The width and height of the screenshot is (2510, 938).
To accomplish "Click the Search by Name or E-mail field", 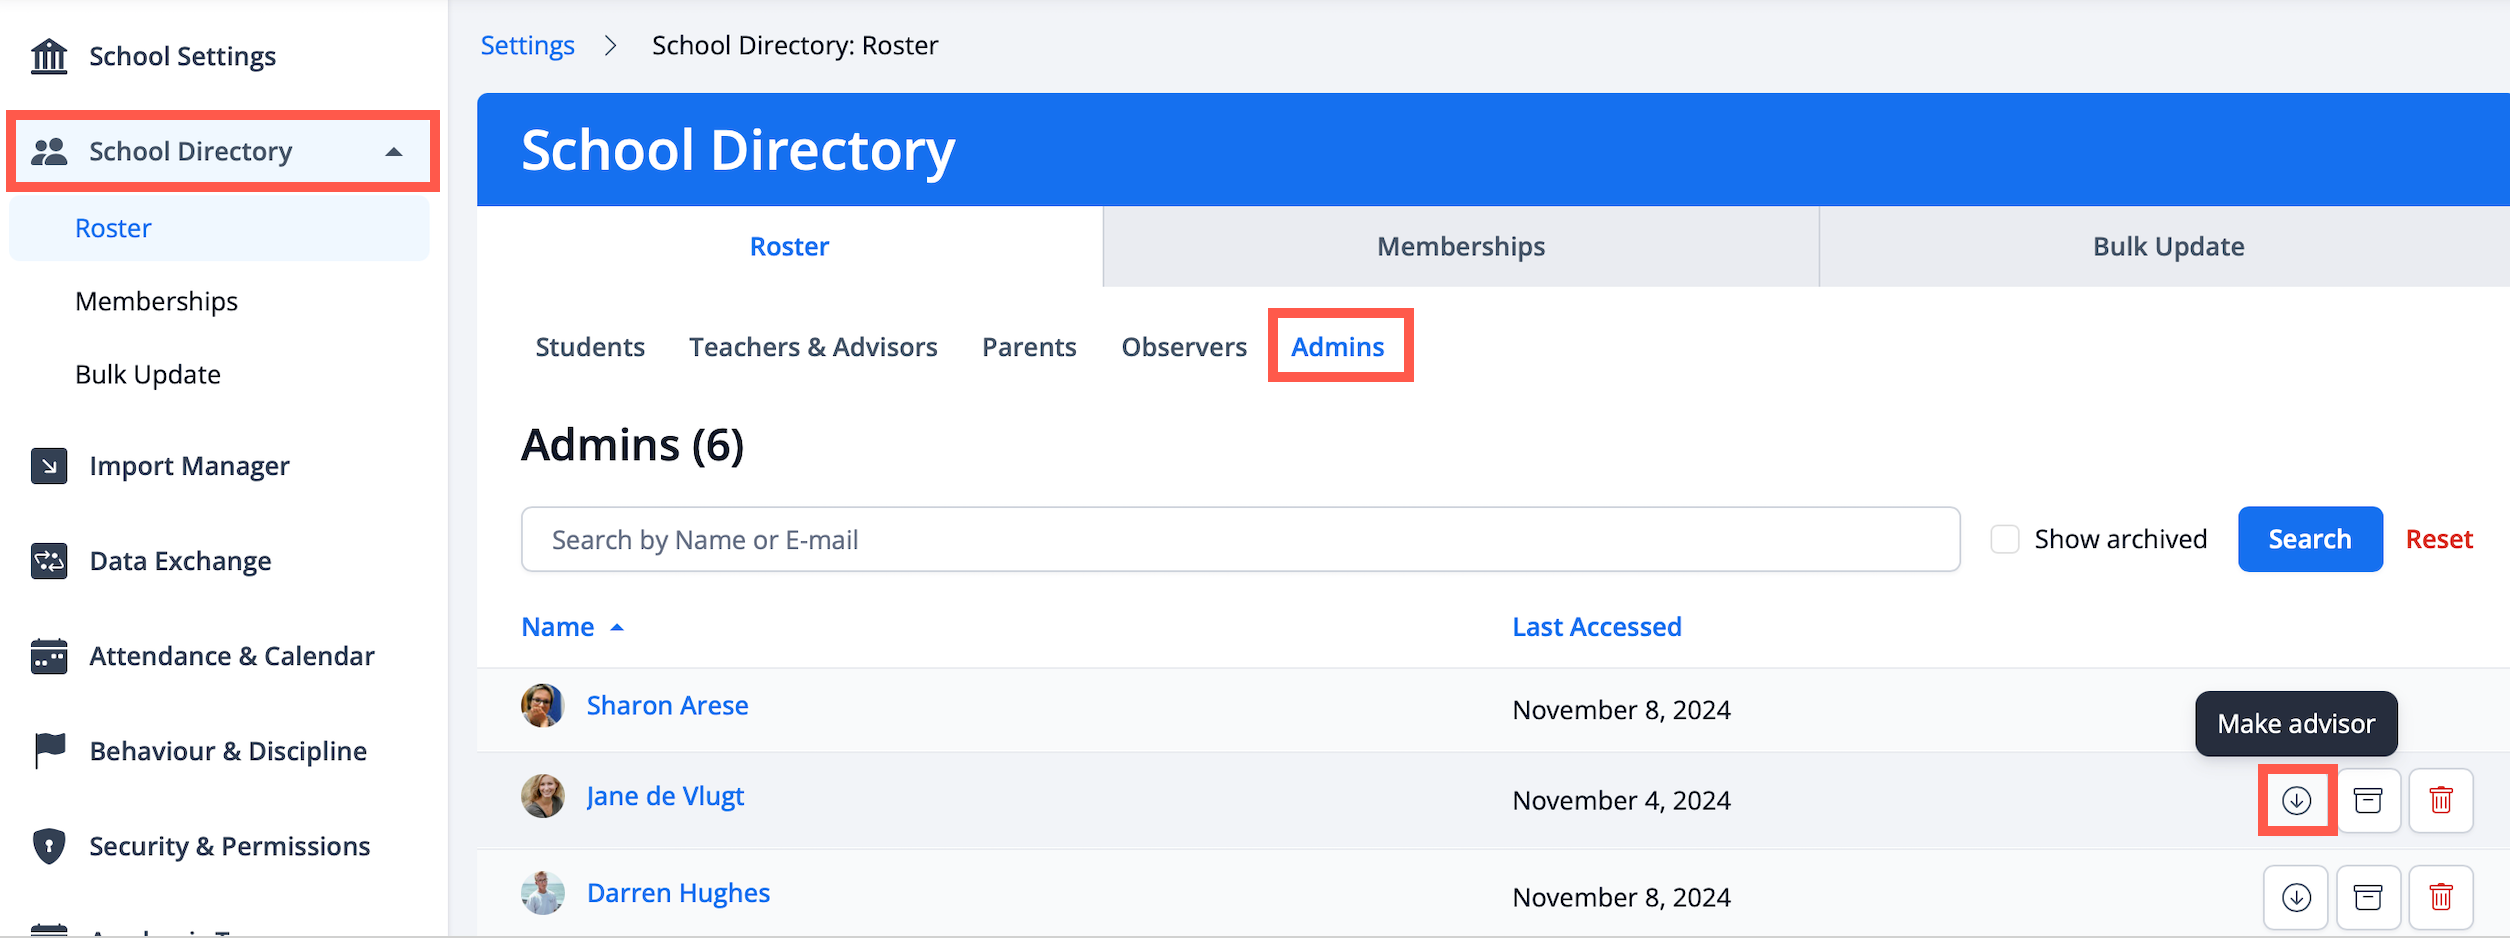I will (1240, 540).
